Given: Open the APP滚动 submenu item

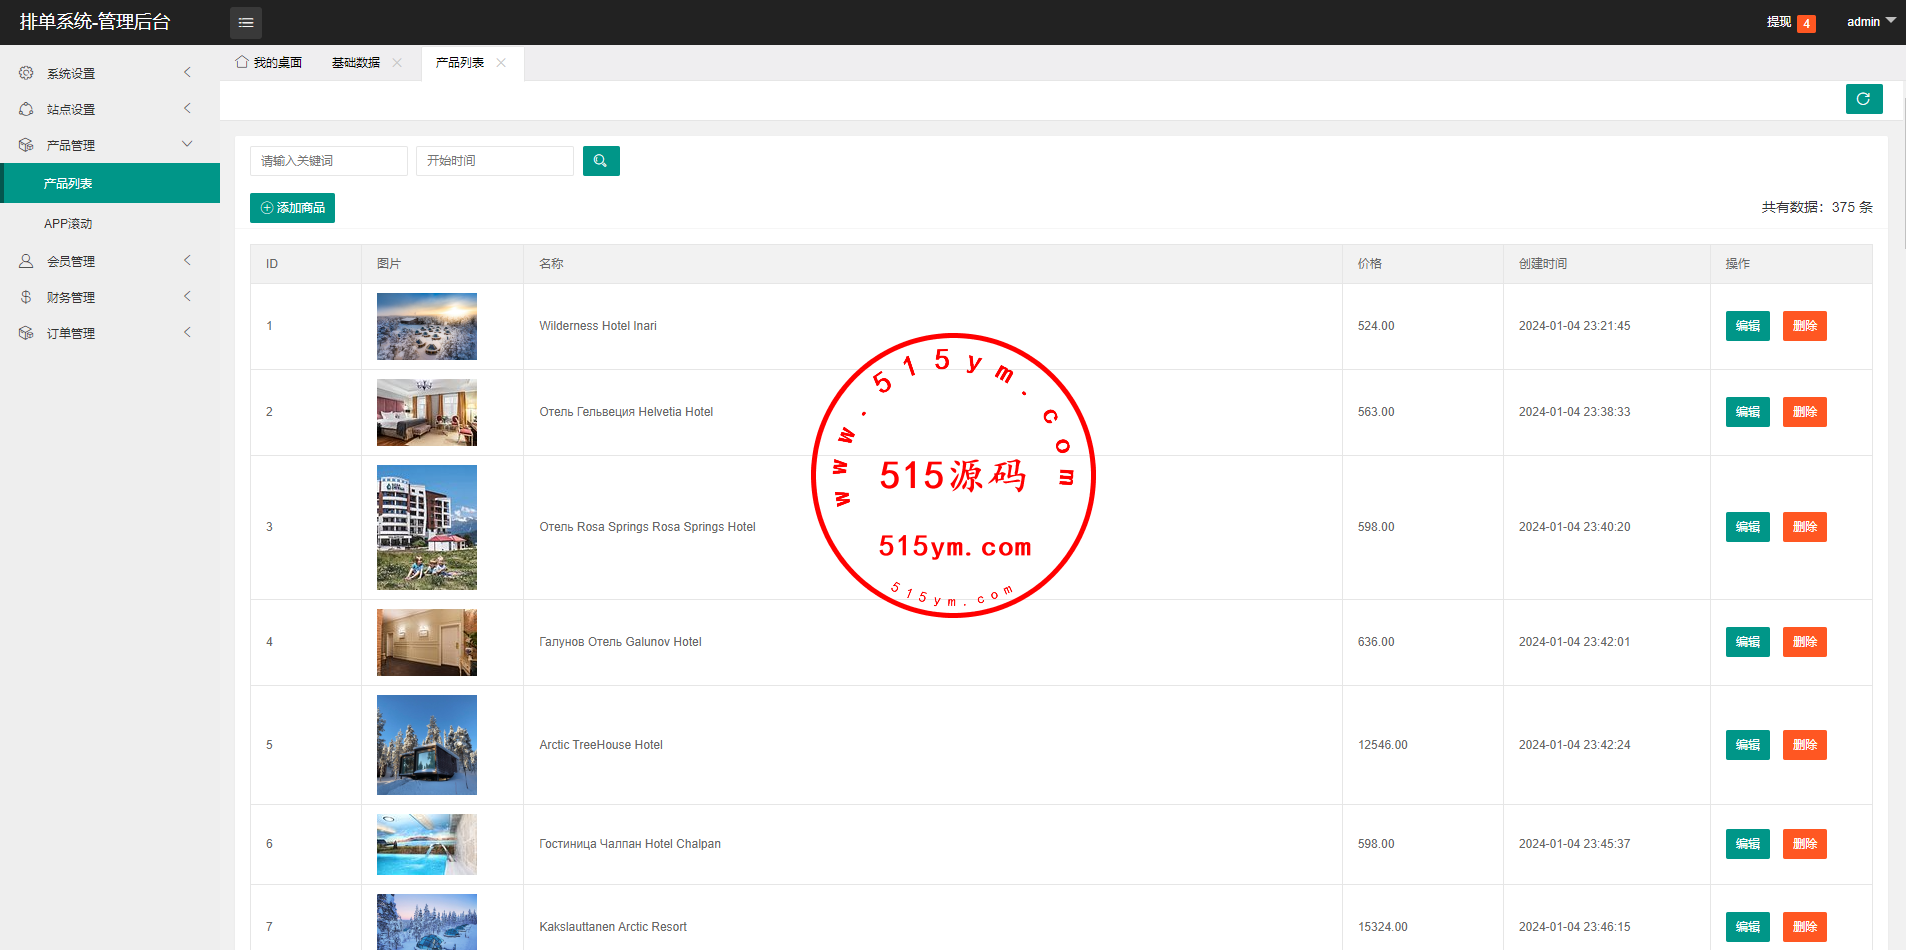Looking at the screenshot, I should click(x=68, y=224).
